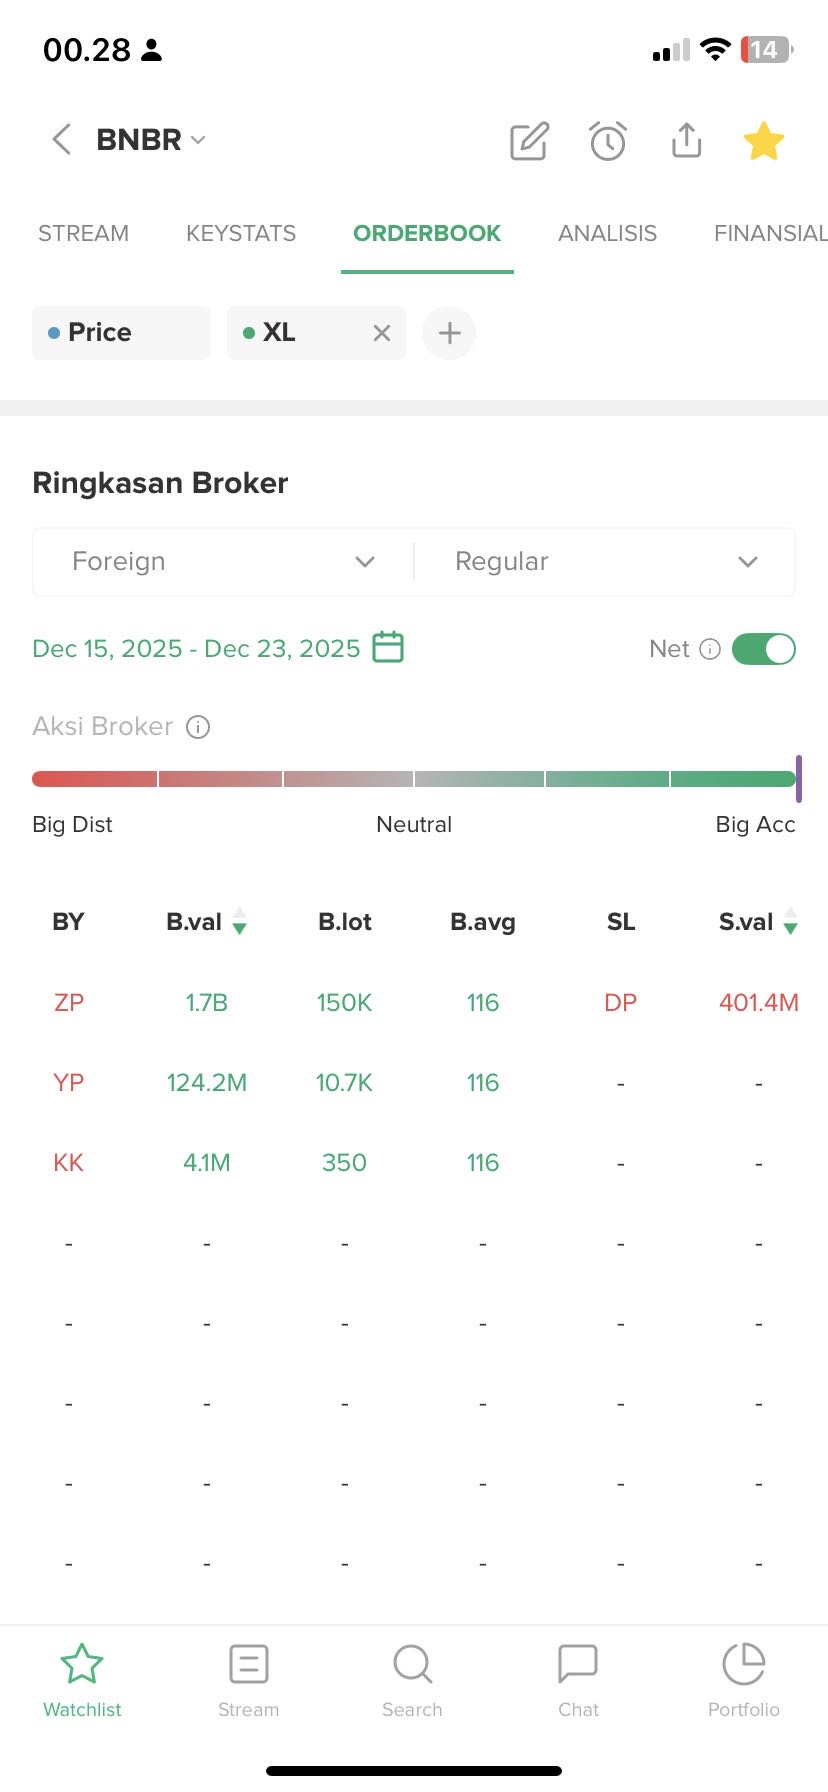Tap the Aksi Broker info icon

pyautogui.click(x=198, y=727)
